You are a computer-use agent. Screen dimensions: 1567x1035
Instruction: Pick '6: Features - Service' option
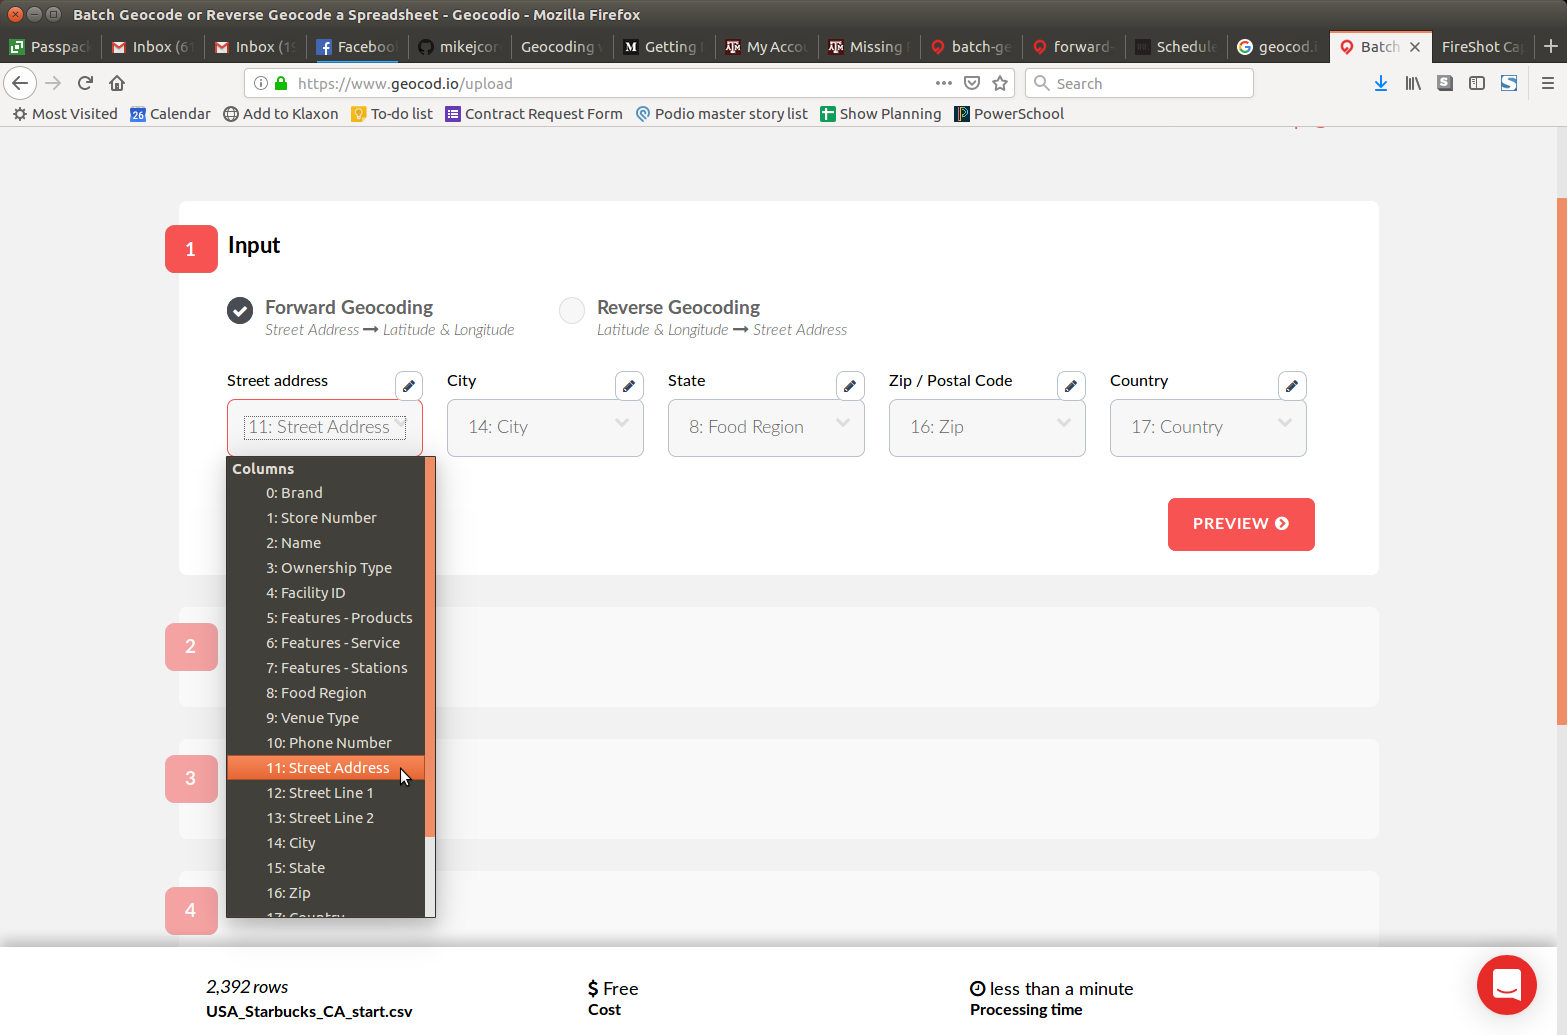coord(326,643)
